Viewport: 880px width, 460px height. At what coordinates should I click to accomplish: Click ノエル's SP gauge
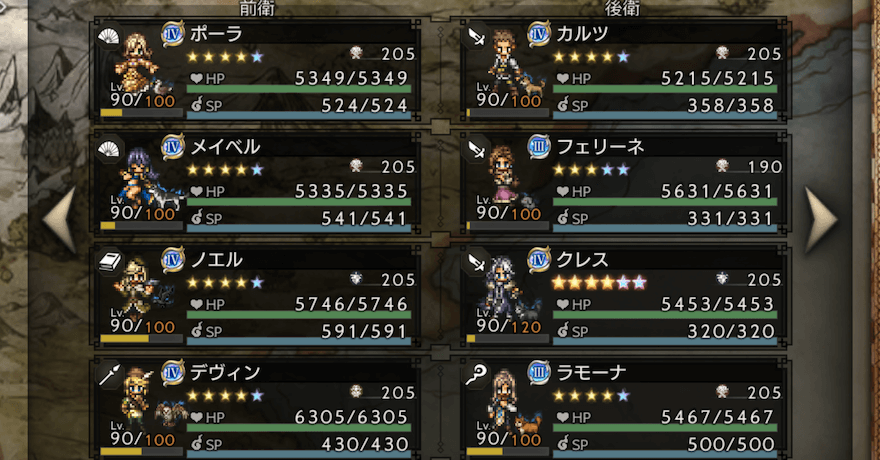[299, 341]
